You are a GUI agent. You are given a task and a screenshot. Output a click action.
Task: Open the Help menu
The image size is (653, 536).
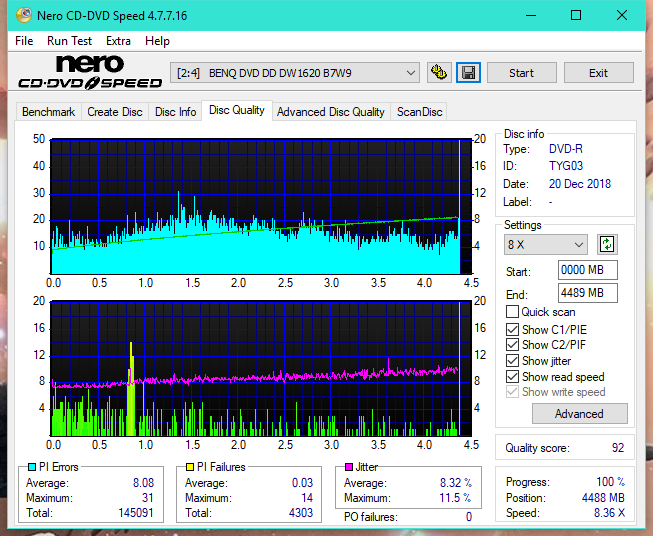(x=157, y=41)
